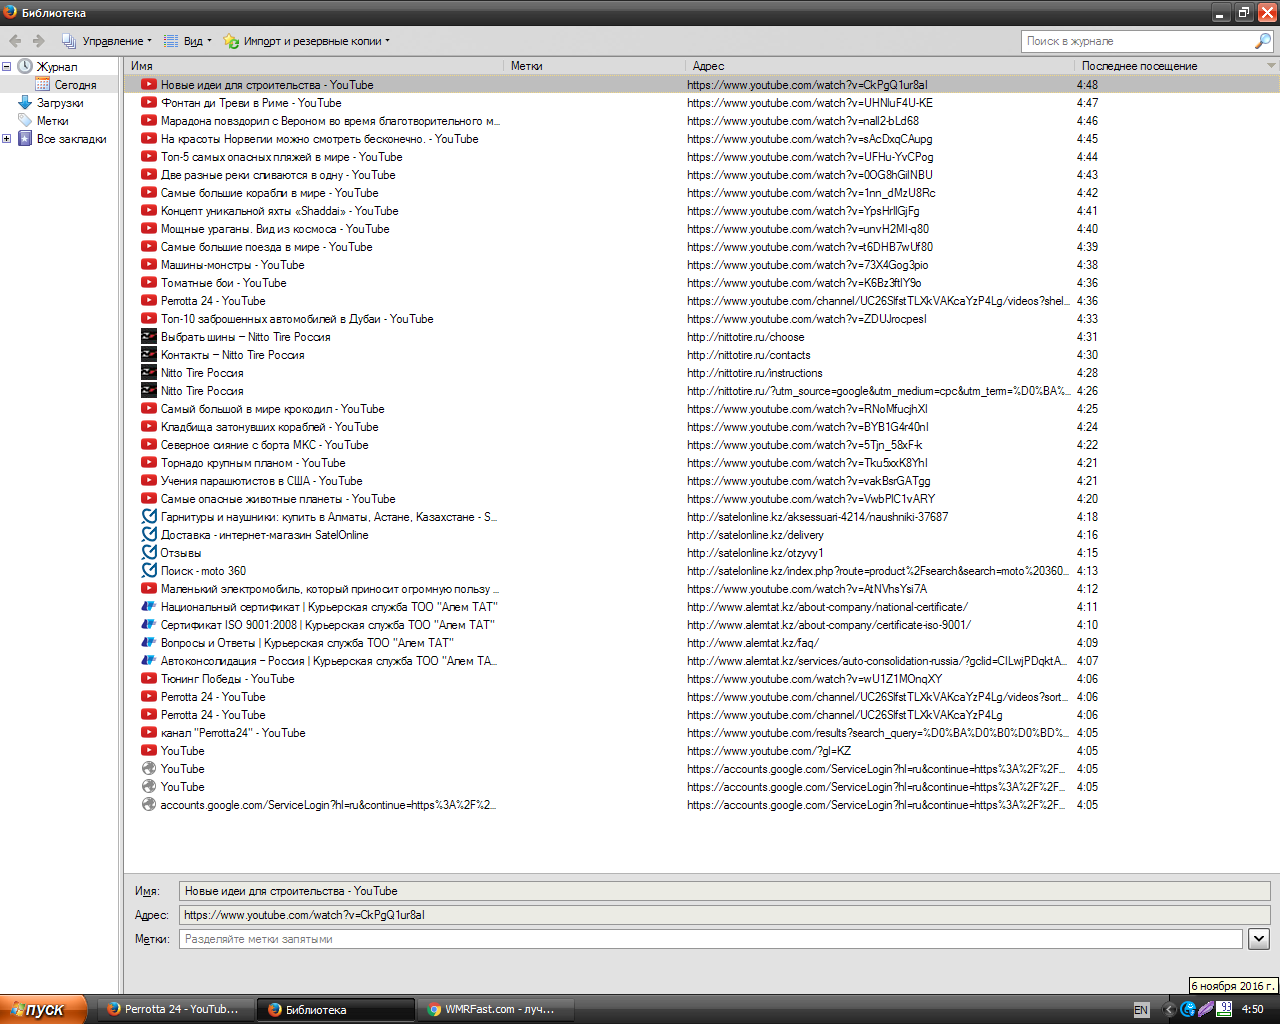This screenshot has height=1024, width=1280.
Task: Click the YouTube favicon of 'Учения парашютистов в США'
Action: (149, 480)
